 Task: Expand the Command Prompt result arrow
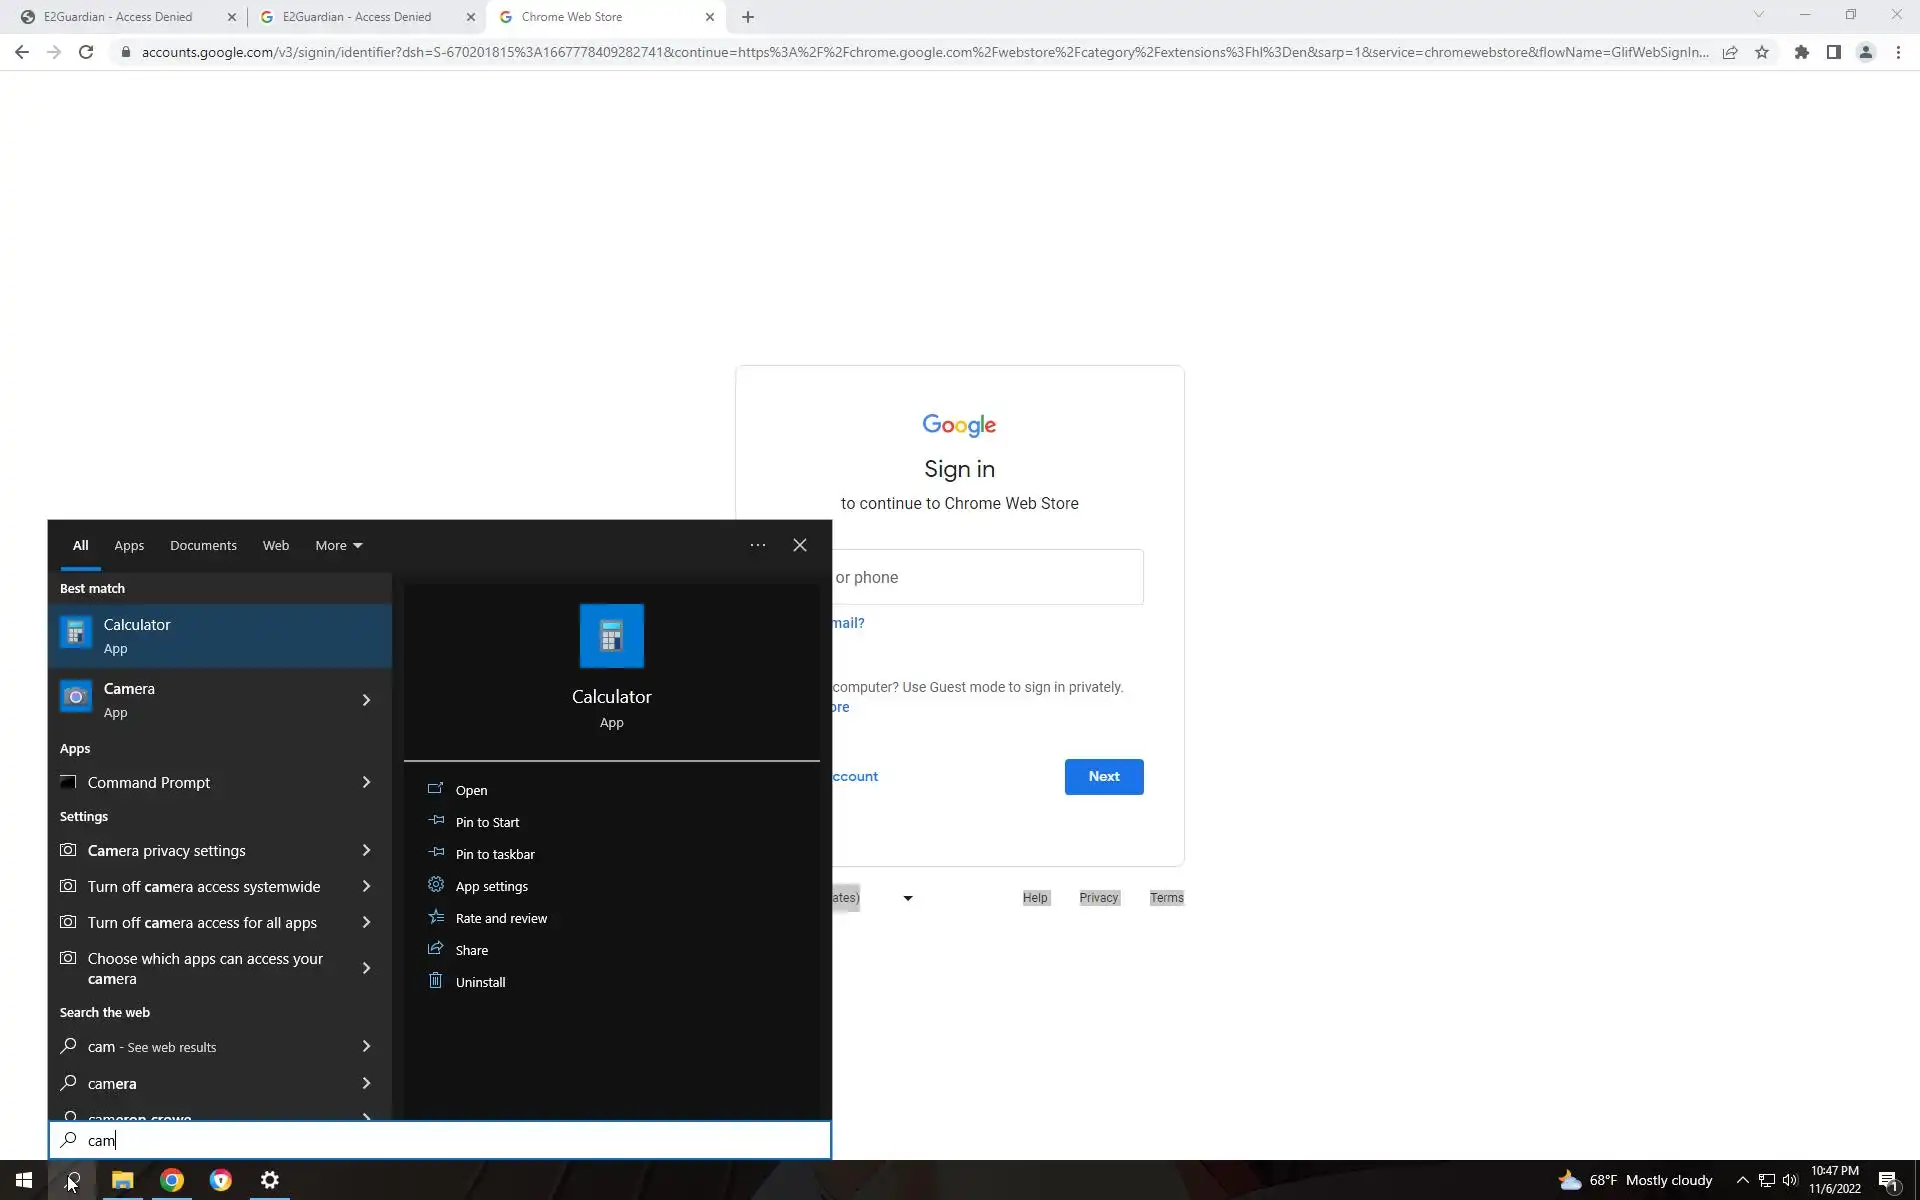tap(366, 782)
